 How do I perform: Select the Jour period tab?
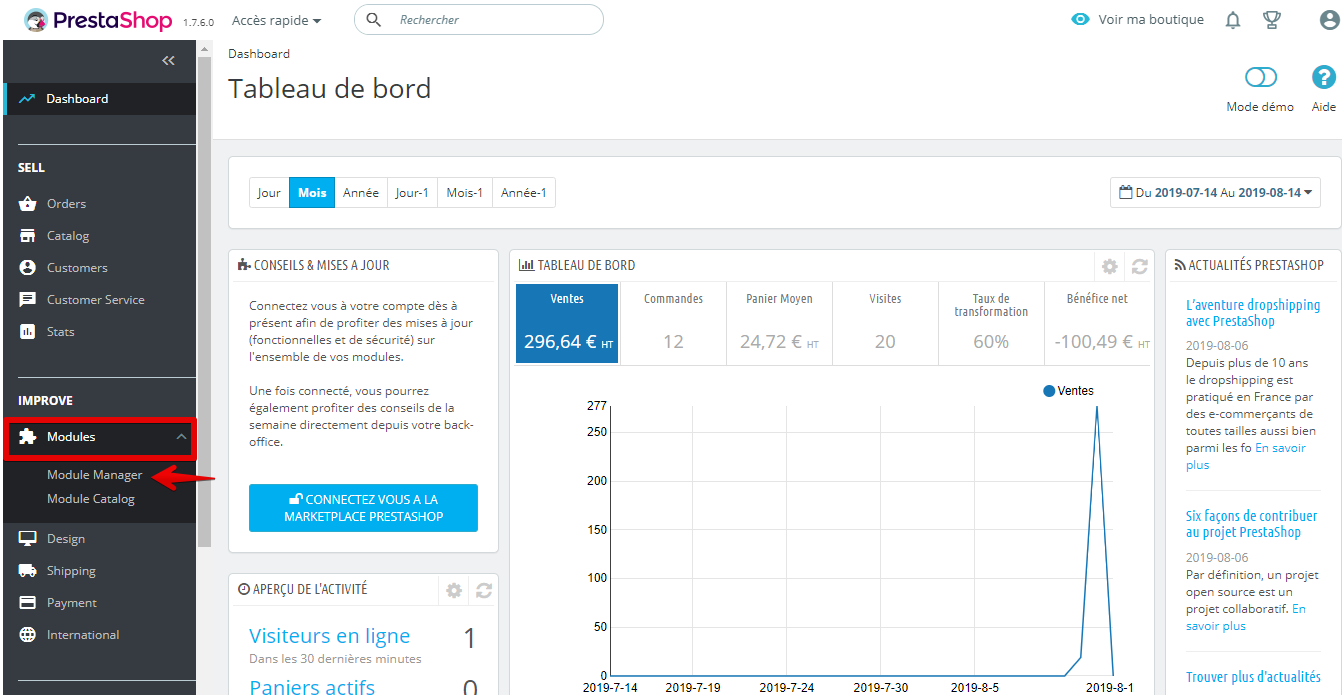click(269, 193)
